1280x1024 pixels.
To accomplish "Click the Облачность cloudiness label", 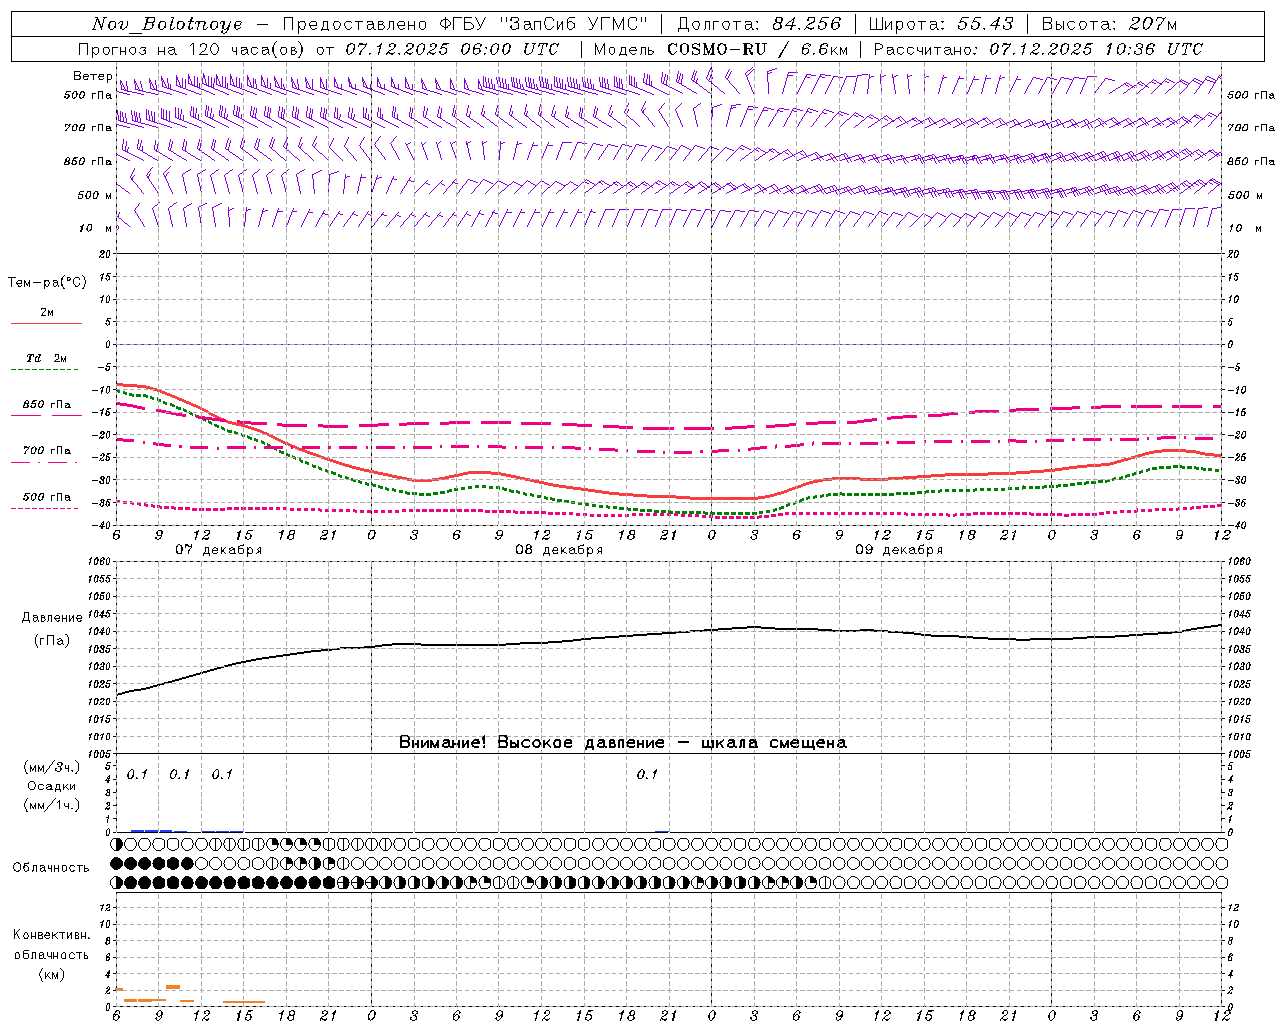I will tap(51, 868).
